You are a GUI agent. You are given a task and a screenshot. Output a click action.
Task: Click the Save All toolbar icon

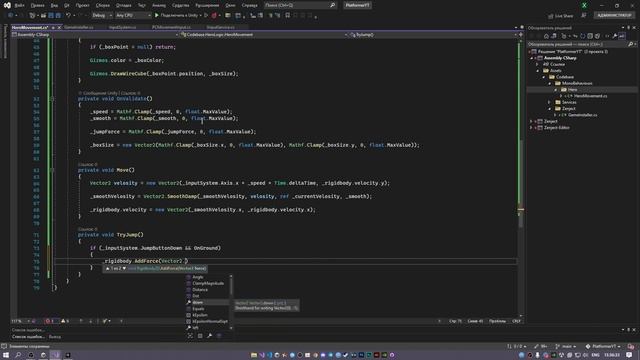[x=58, y=15]
